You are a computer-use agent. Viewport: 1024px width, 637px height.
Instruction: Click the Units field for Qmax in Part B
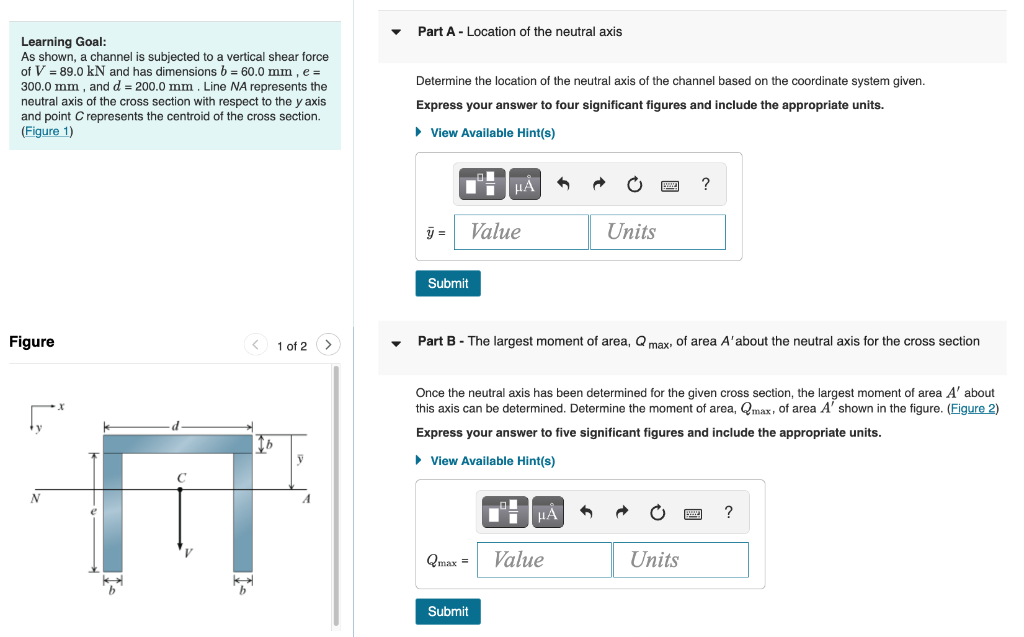pos(680,559)
